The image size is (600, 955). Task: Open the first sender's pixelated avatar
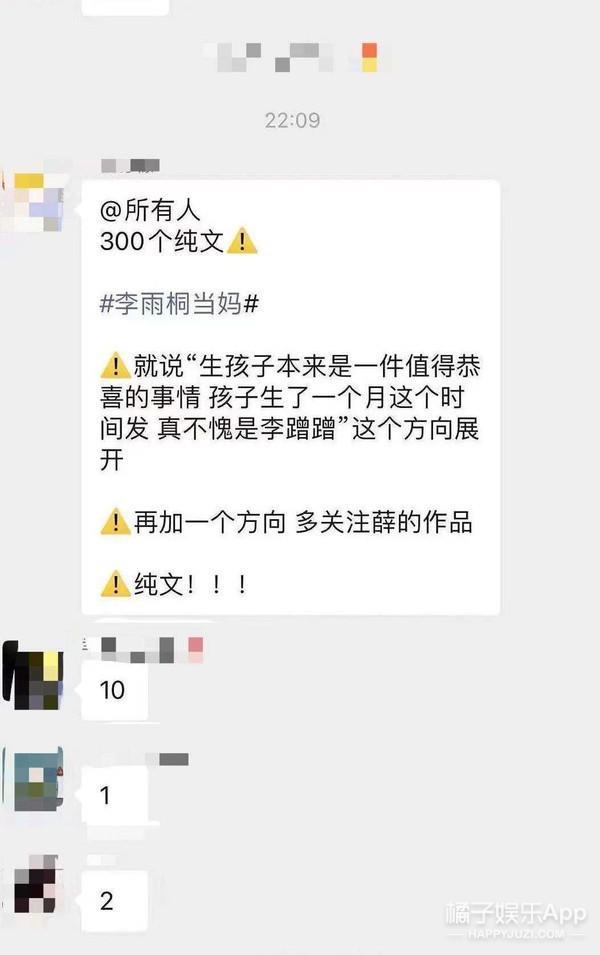38,202
